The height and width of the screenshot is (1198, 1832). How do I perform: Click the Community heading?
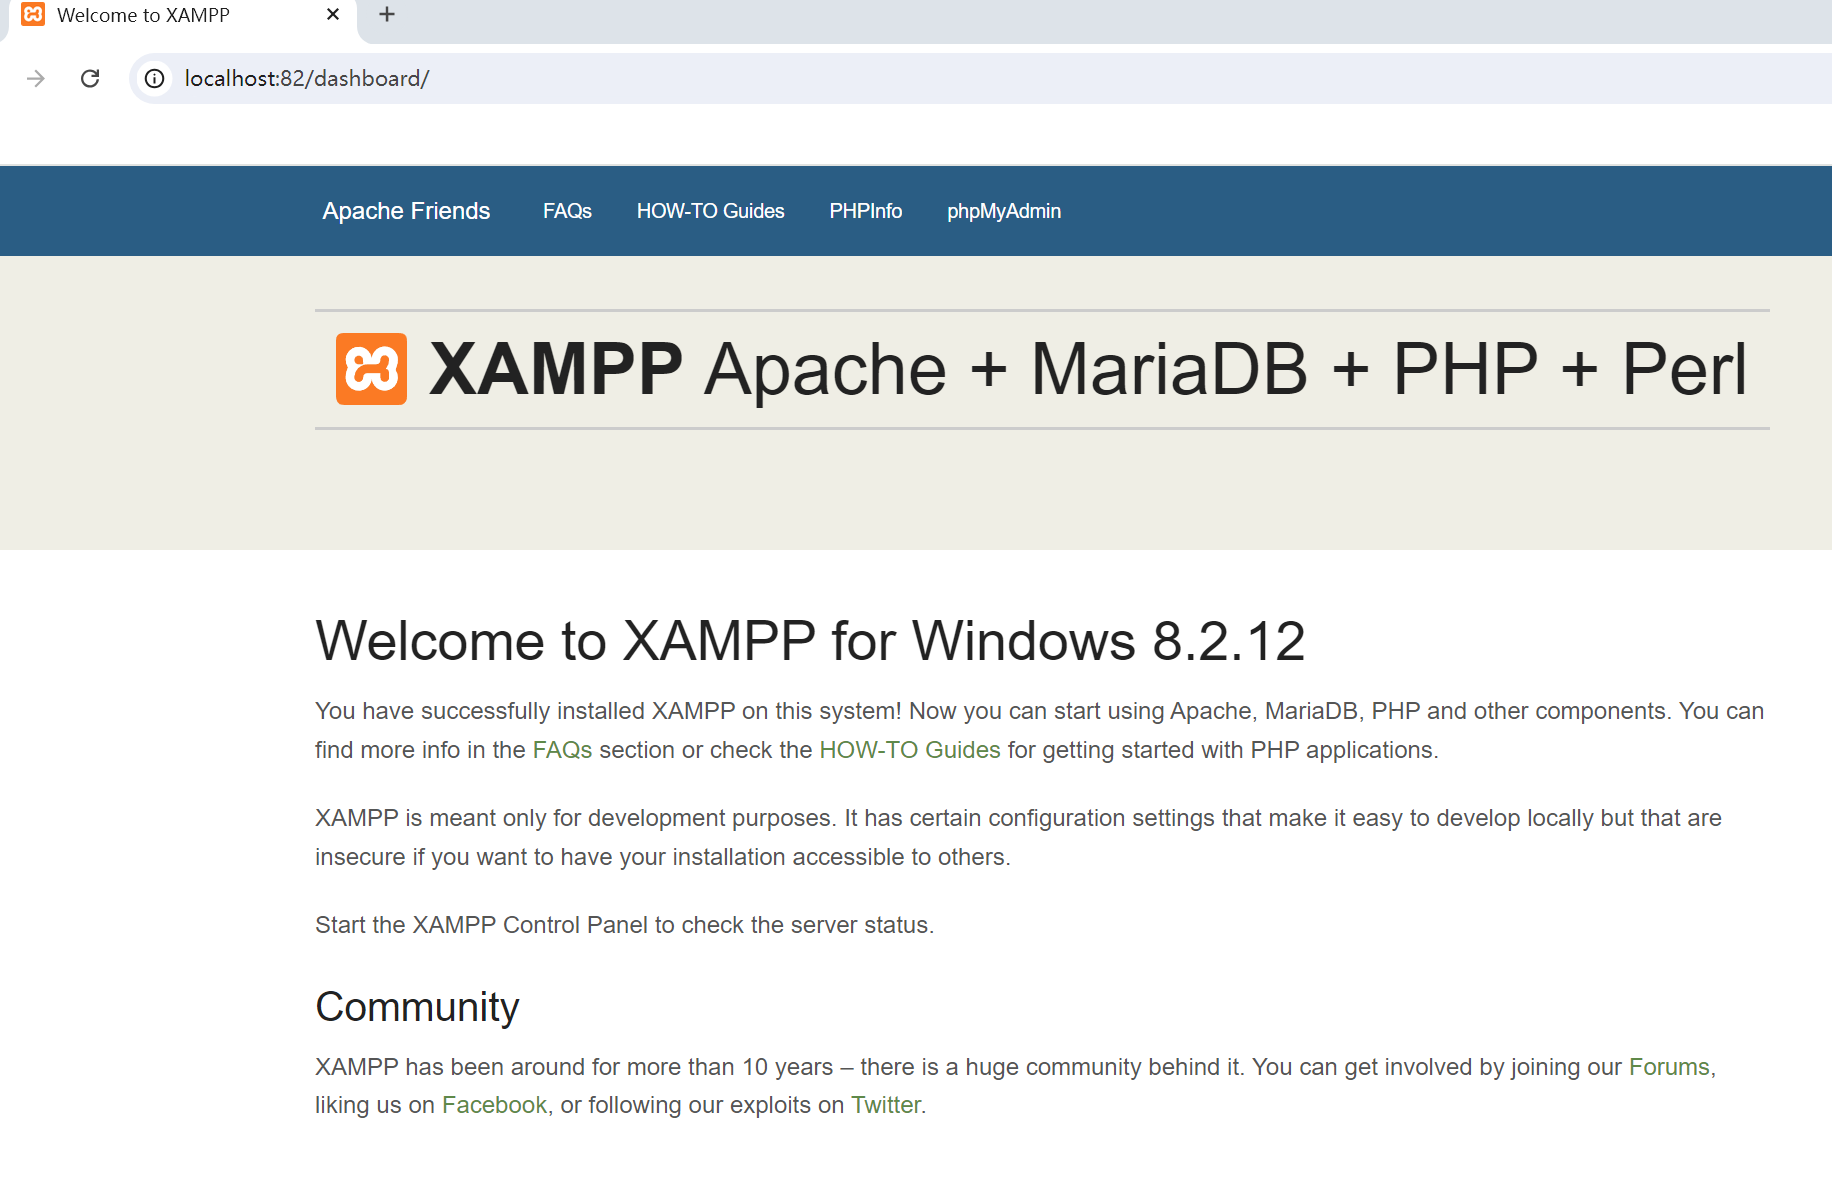(x=417, y=1007)
